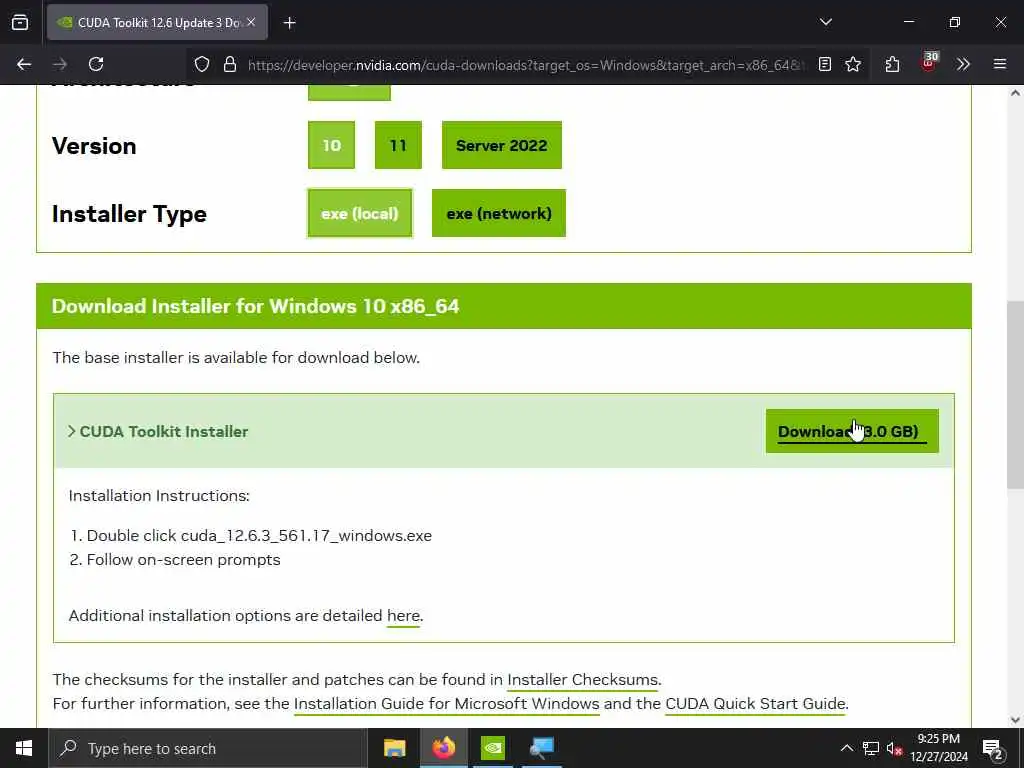1024x768 pixels.
Task: Open File Explorer from the taskbar
Action: [x=394, y=748]
